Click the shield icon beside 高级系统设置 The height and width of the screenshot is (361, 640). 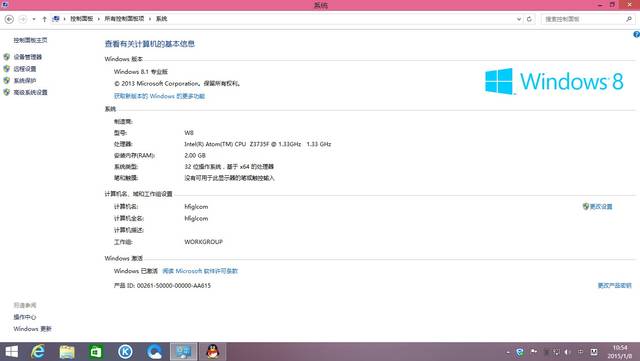[7, 92]
